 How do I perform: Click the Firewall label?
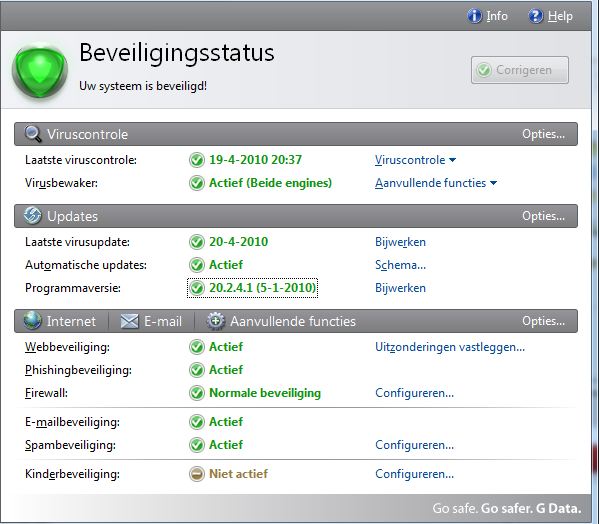coord(46,393)
